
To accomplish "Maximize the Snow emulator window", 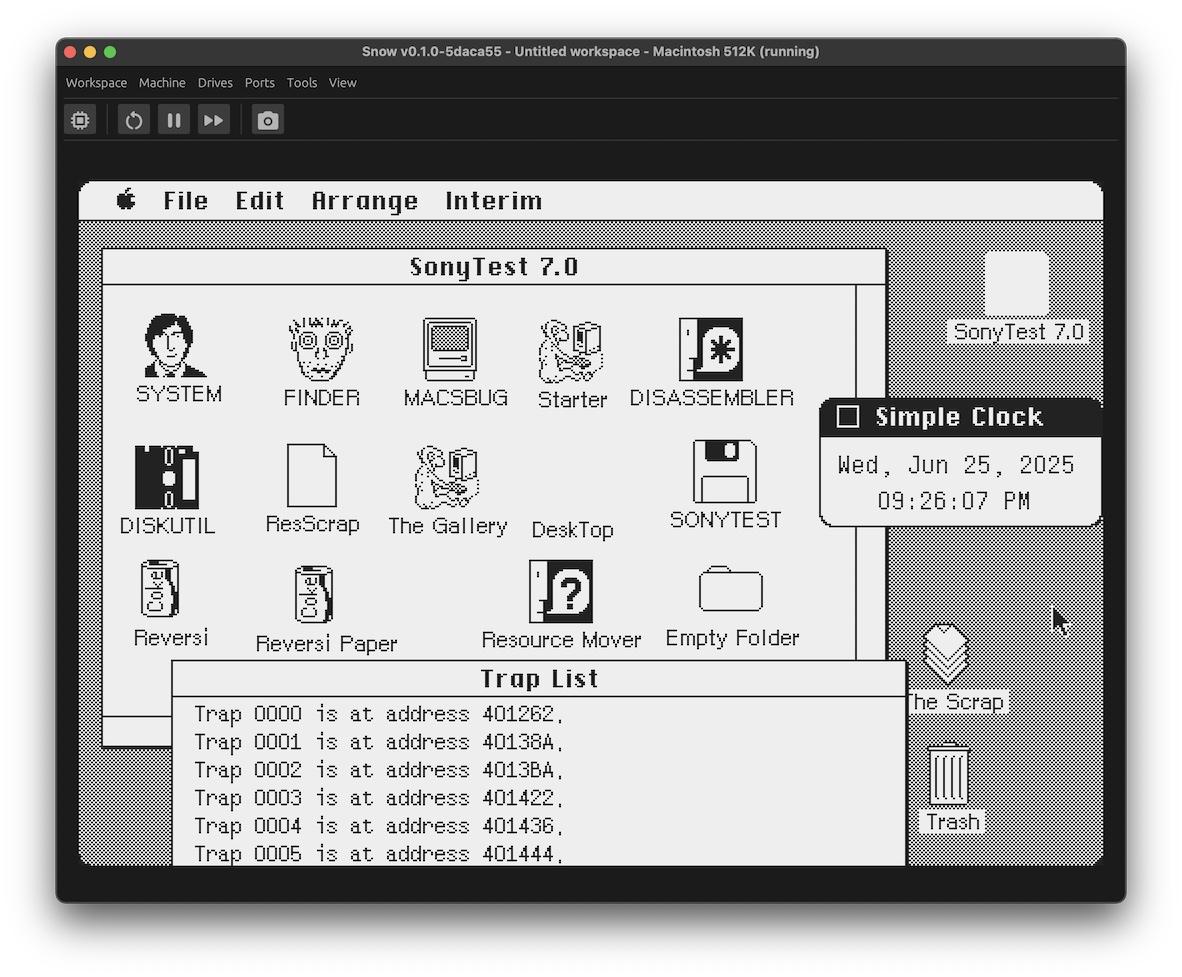I will pyautogui.click(x=110, y=51).
